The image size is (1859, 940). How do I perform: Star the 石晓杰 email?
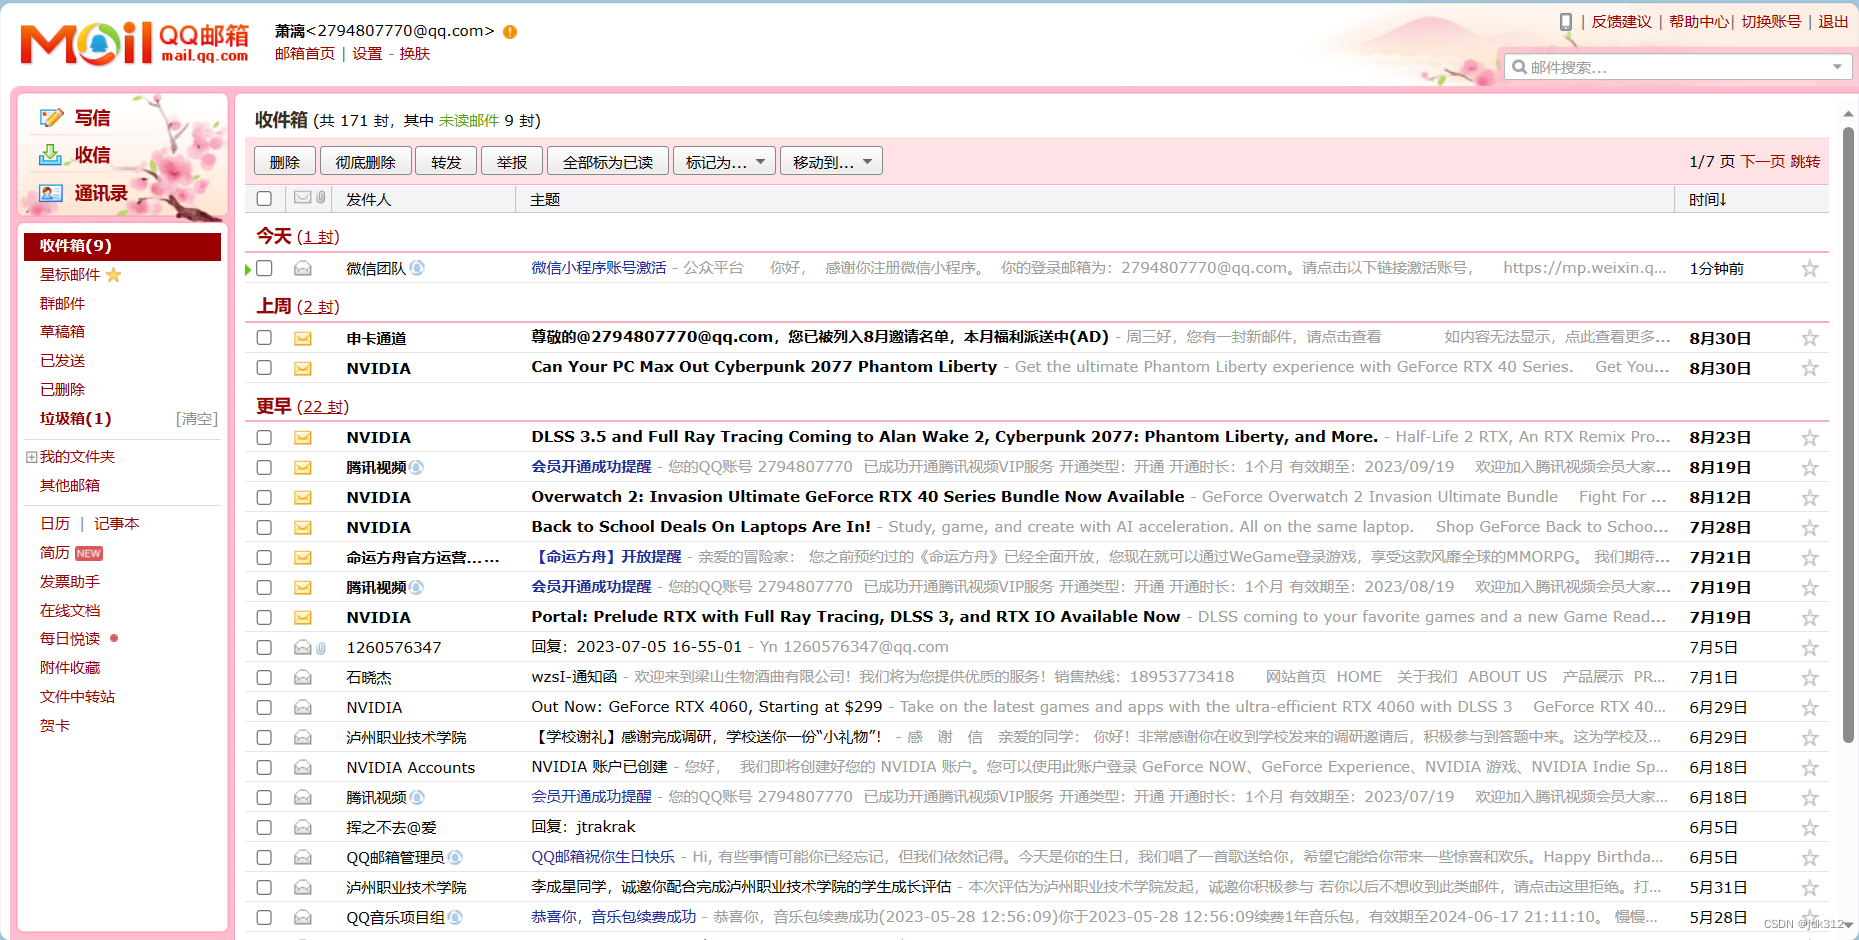pos(1809,678)
